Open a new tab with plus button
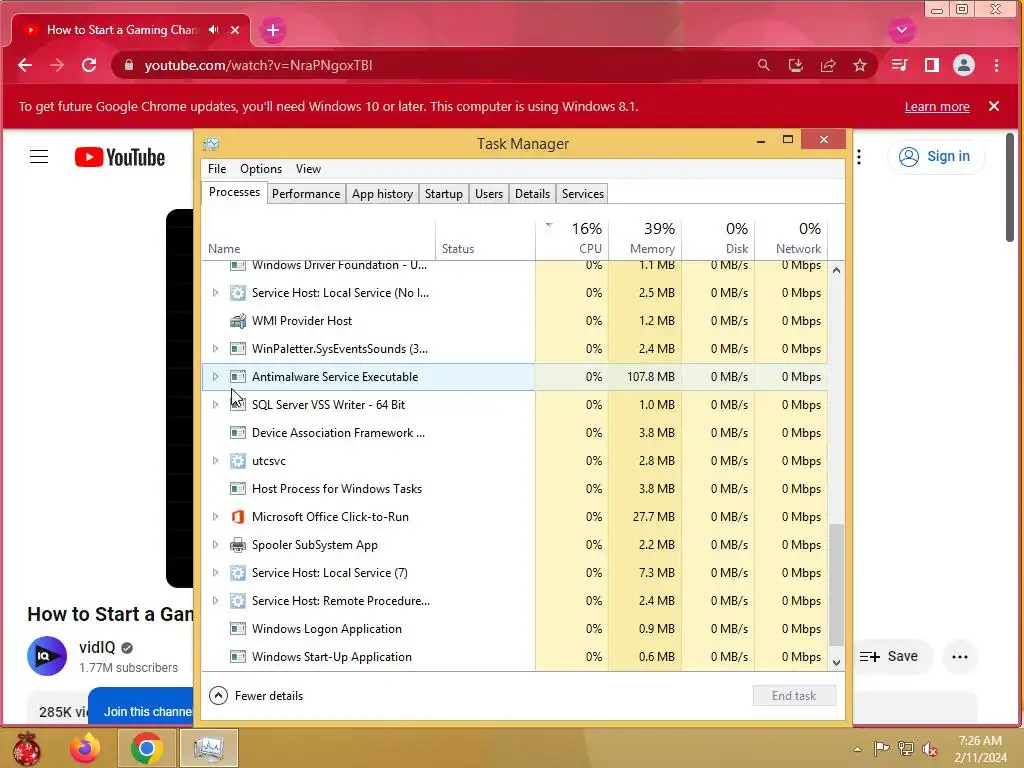Screen dimensions: 1024x768 tap(273, 30)
